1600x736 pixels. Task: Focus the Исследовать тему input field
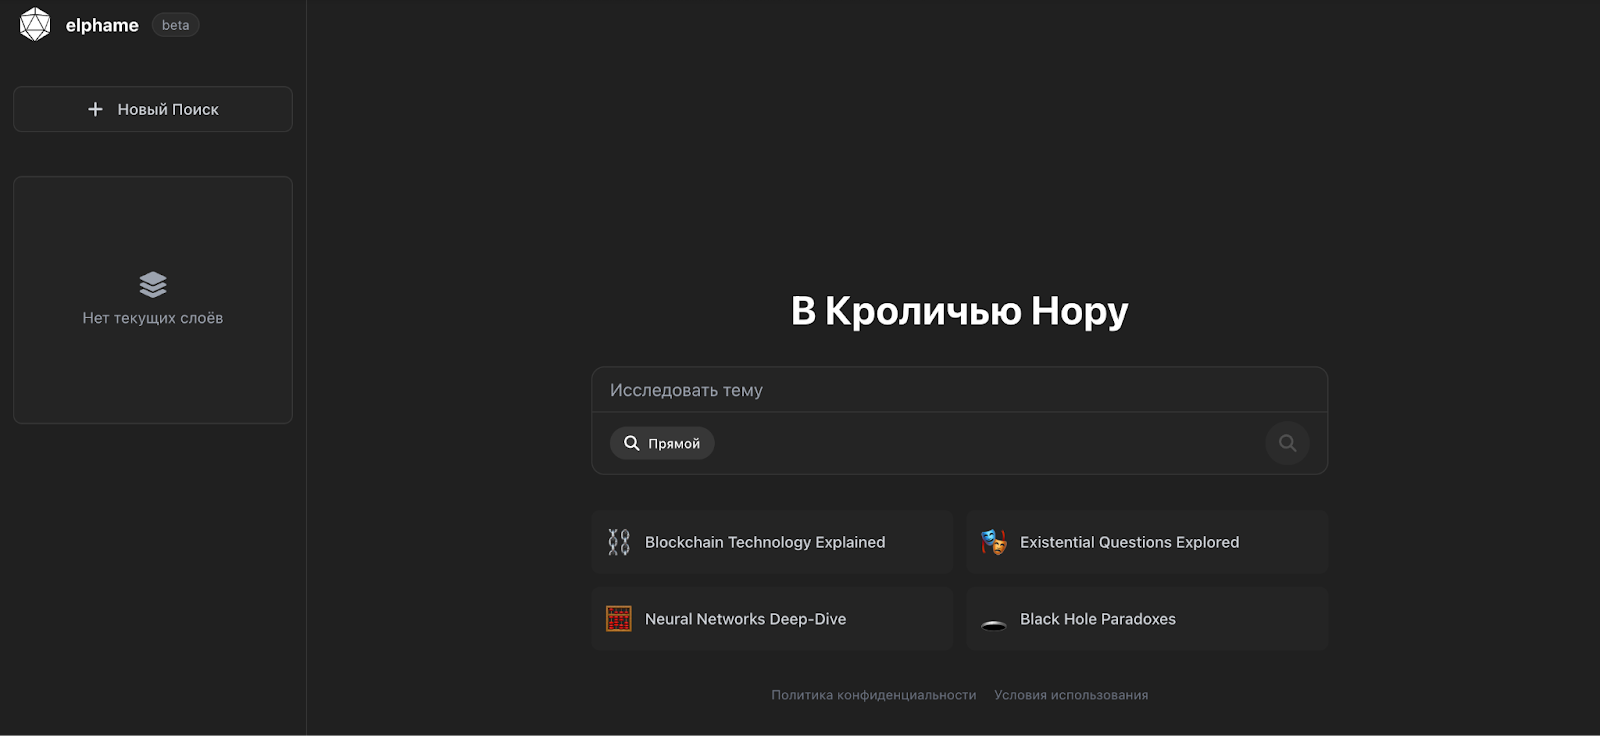958,390
